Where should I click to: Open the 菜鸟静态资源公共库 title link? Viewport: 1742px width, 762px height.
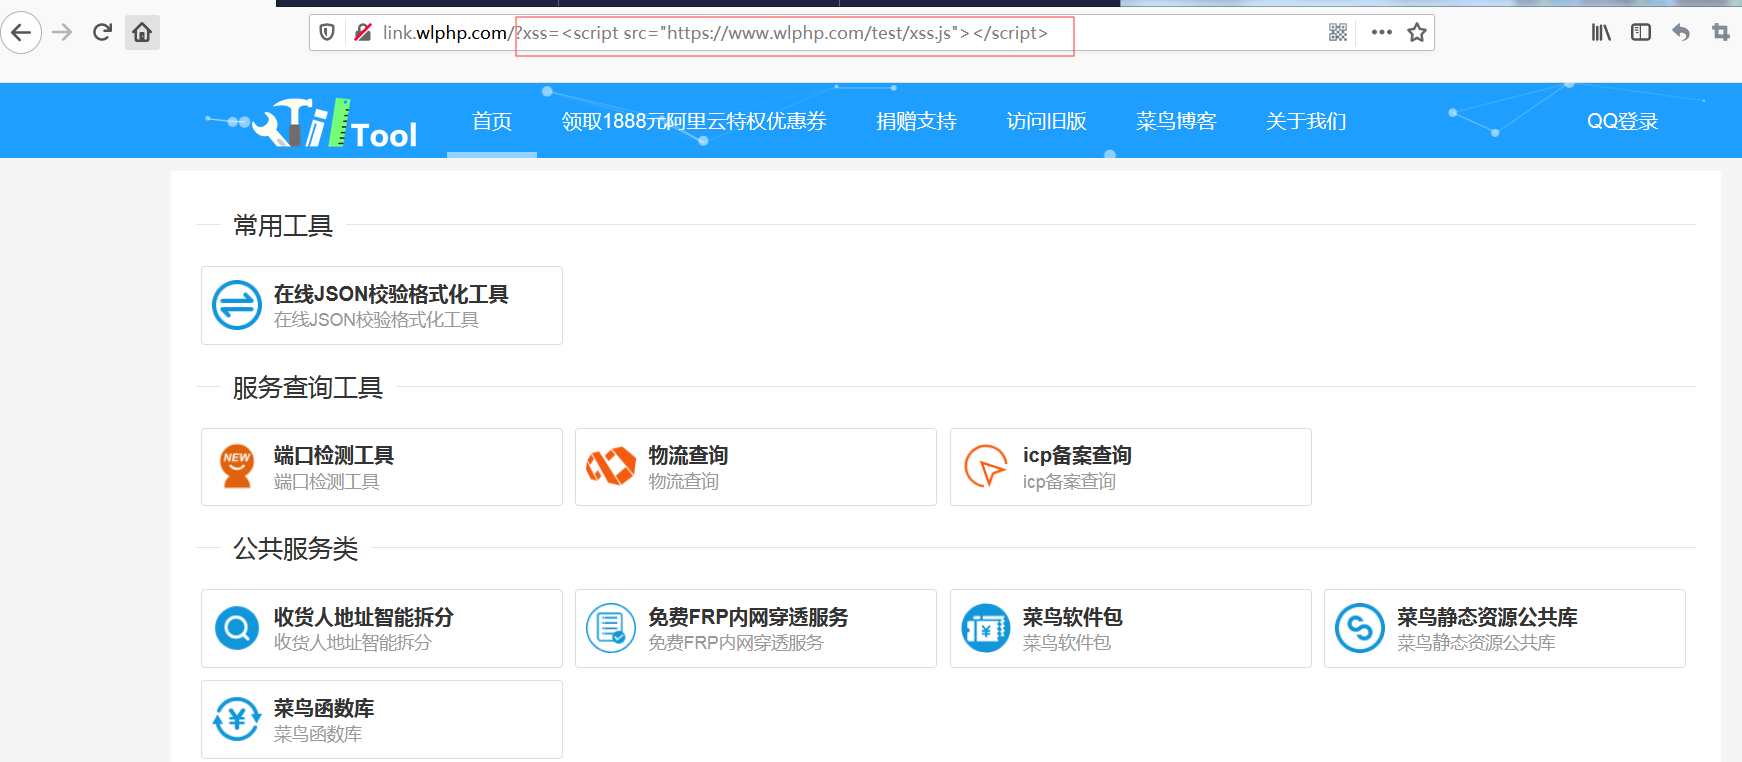pyautogui.click(x=1487, y=617)
